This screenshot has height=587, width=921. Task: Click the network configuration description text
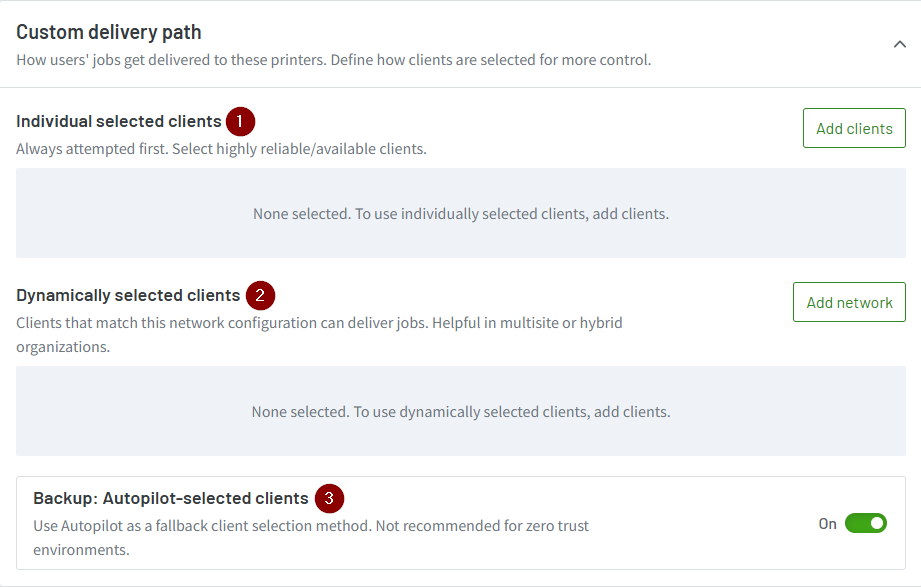point(319,335)
